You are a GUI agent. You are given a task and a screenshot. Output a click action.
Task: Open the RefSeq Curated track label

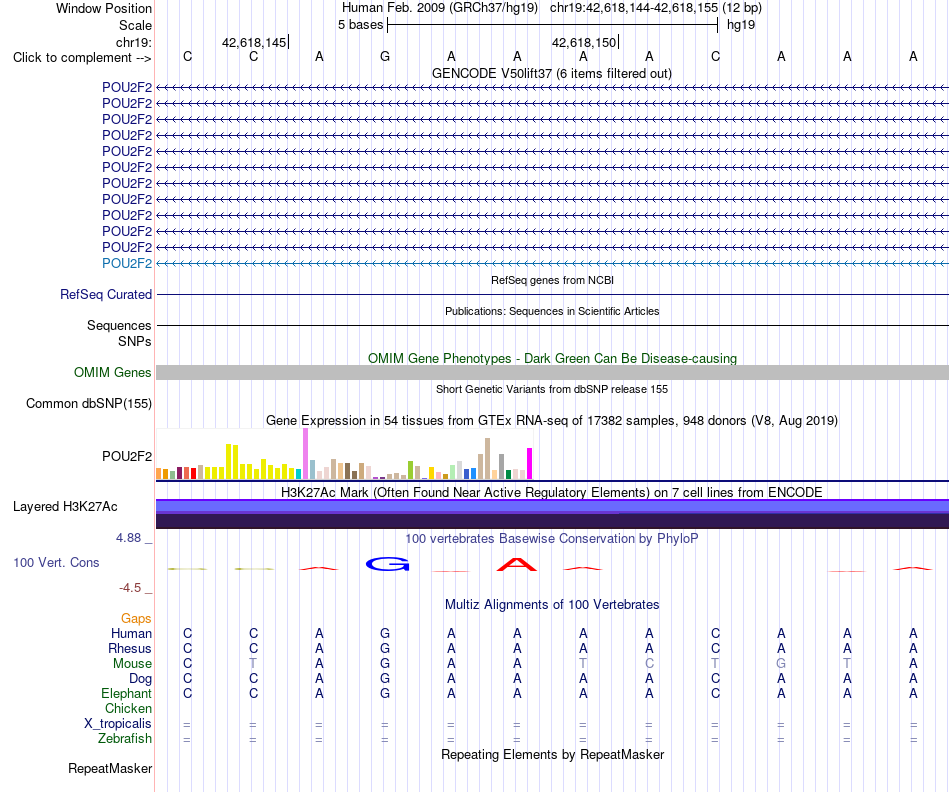coord(105,295)
